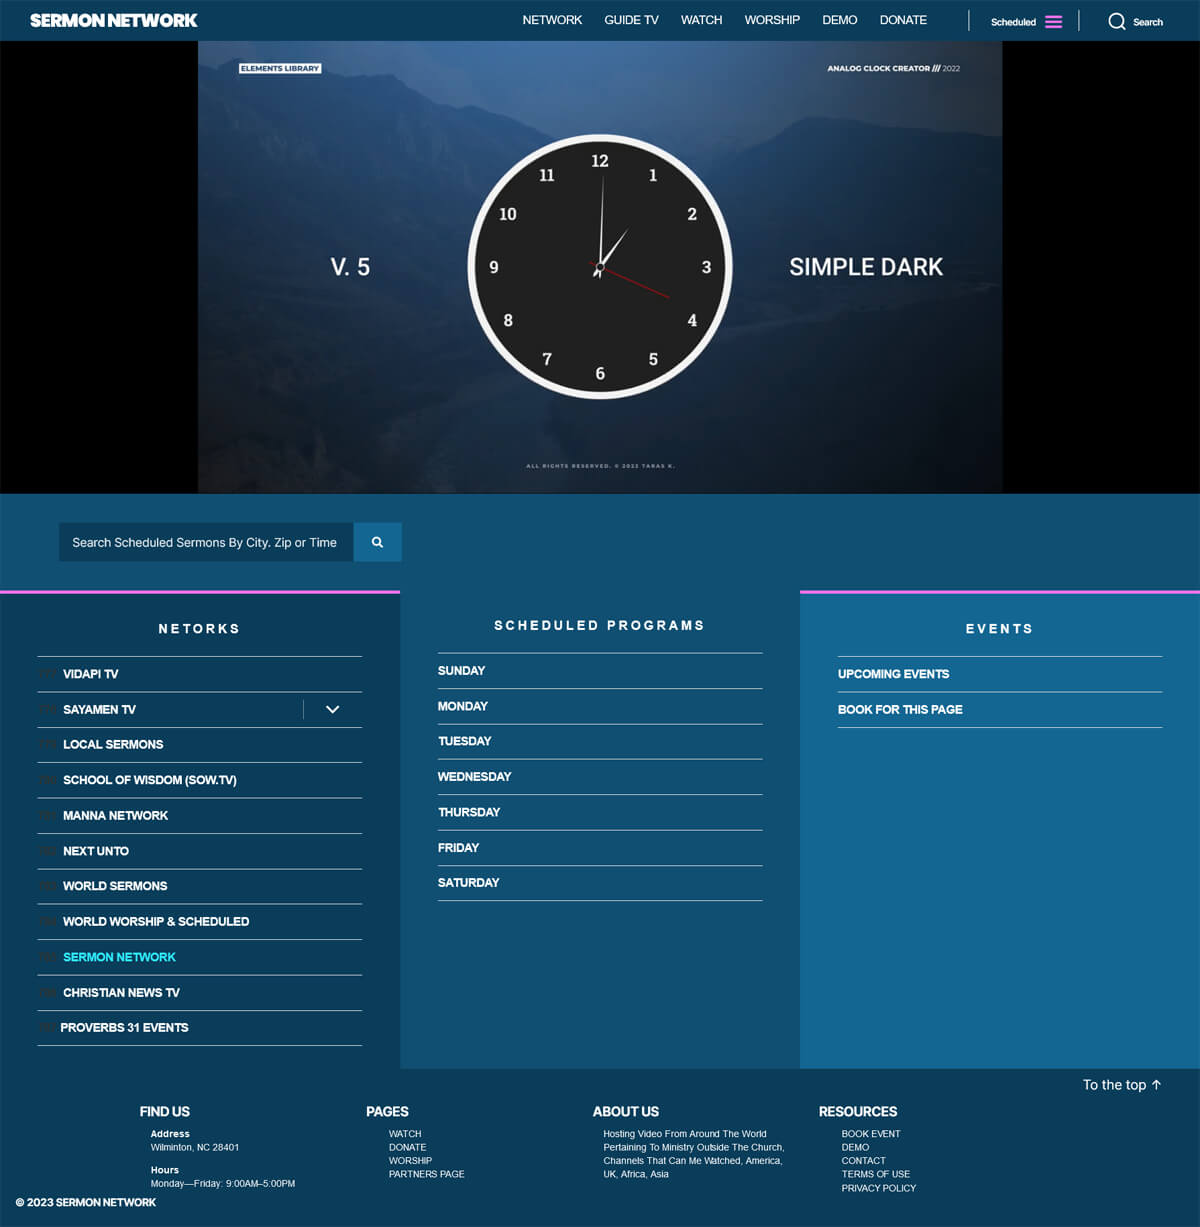Click DONATE in the navigation bar
This screenshot has width=1200, height=1227.
[x=902, y=19]
